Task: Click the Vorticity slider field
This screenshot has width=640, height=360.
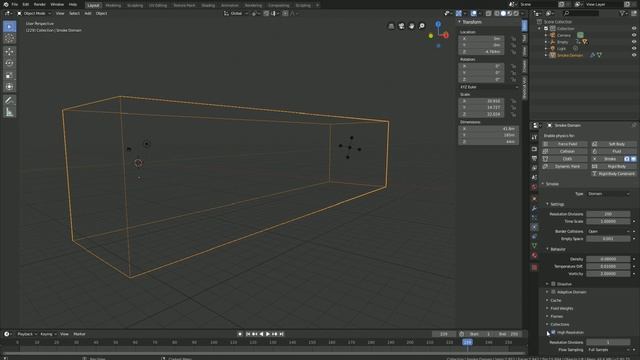Action: point(608,274)
